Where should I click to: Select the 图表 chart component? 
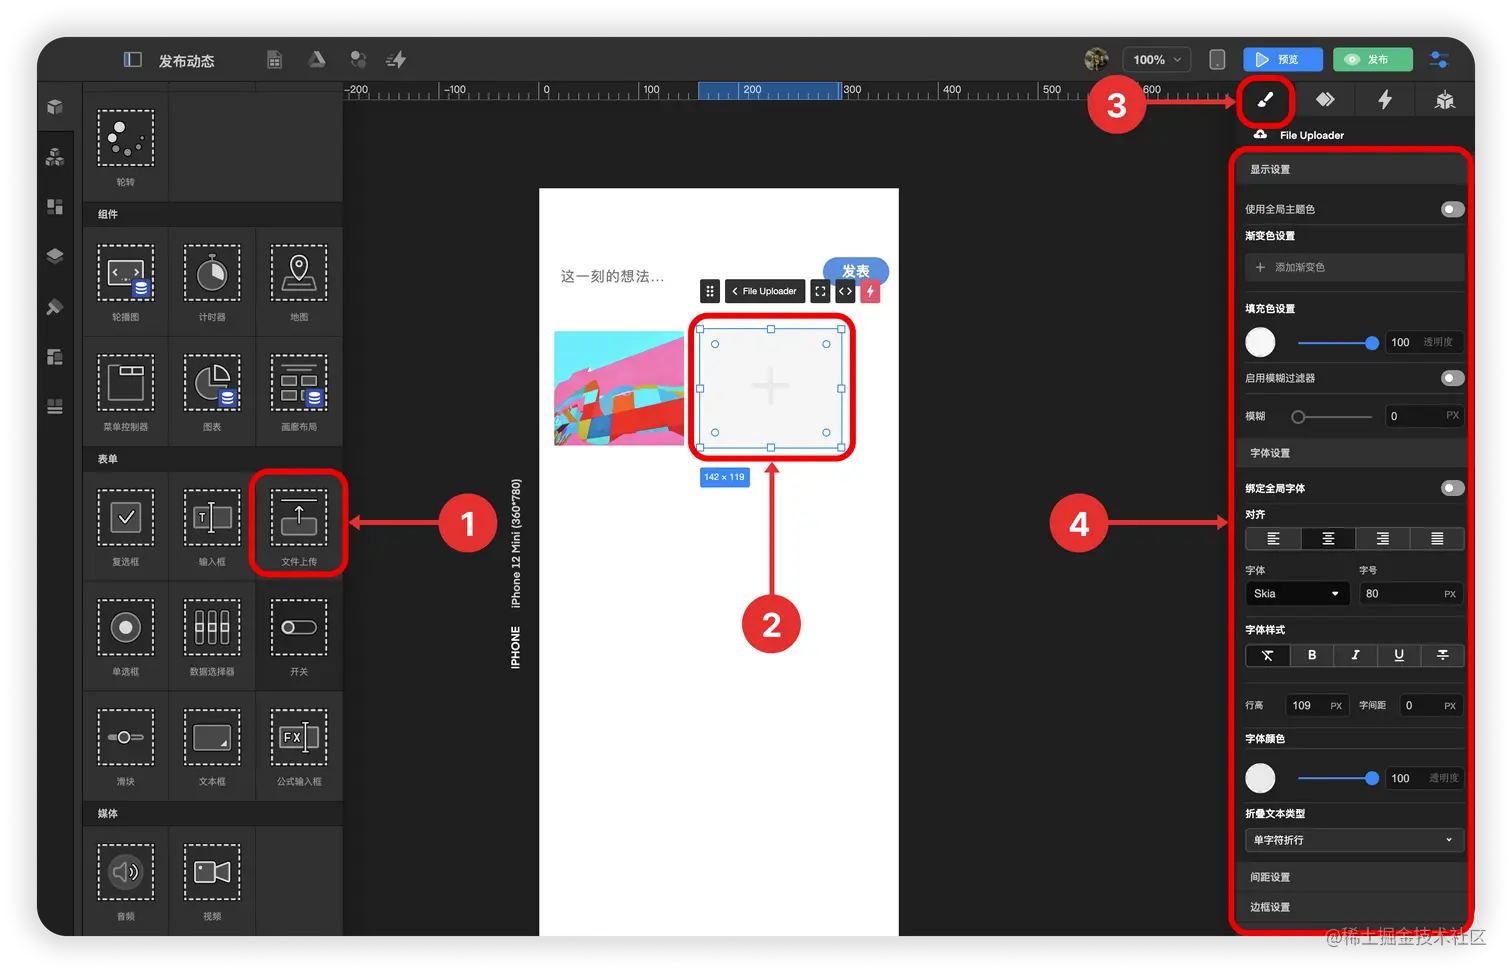[212, 391]
